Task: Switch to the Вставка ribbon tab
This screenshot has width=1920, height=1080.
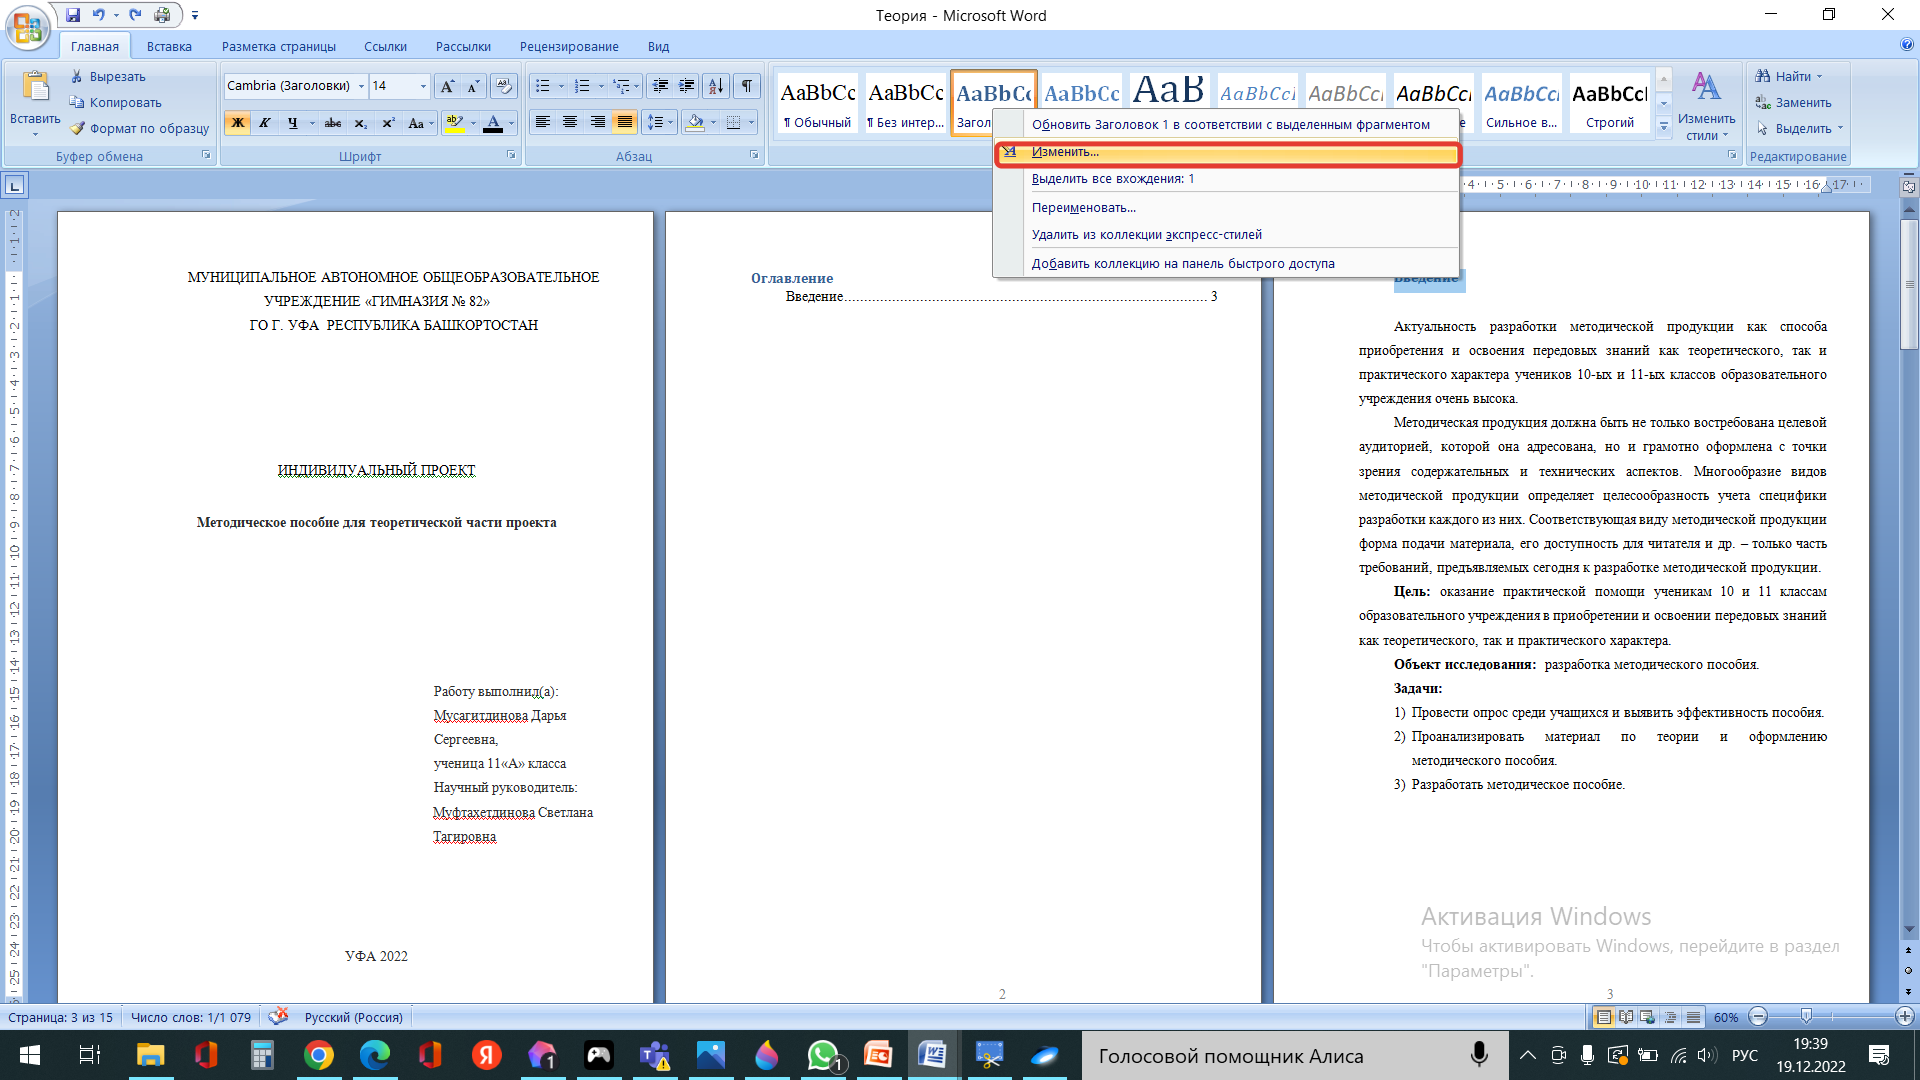Action: point(169,46)
